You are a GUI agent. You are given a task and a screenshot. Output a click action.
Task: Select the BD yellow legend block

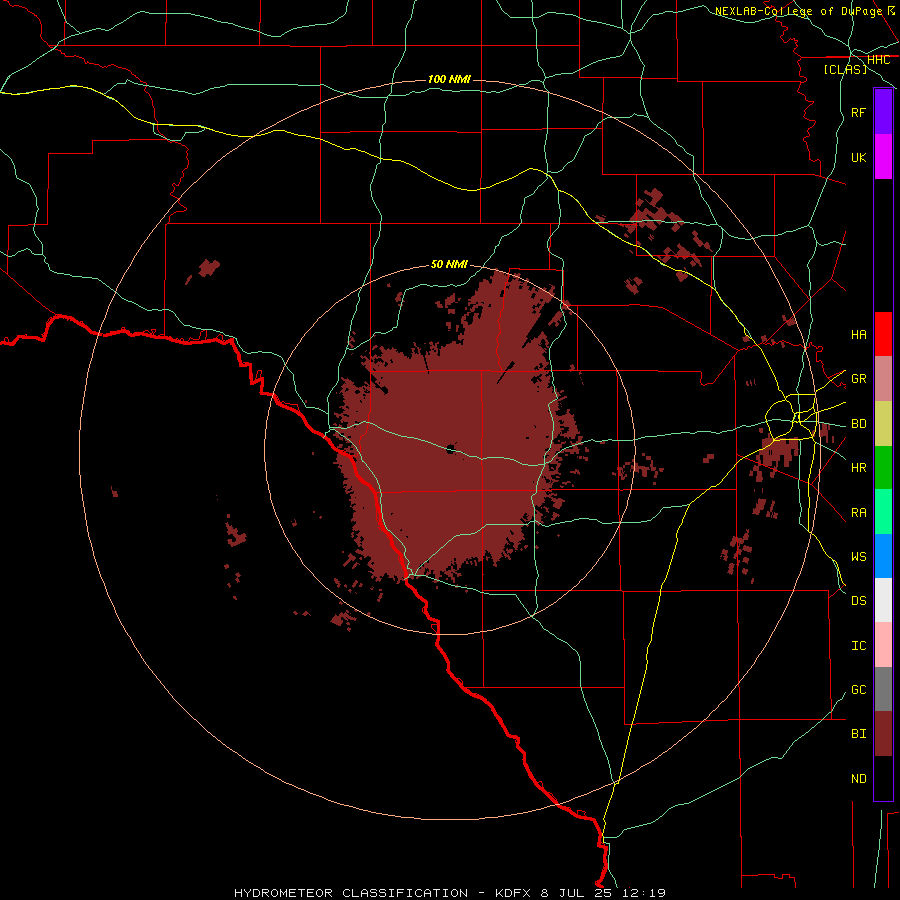(883, 424)
